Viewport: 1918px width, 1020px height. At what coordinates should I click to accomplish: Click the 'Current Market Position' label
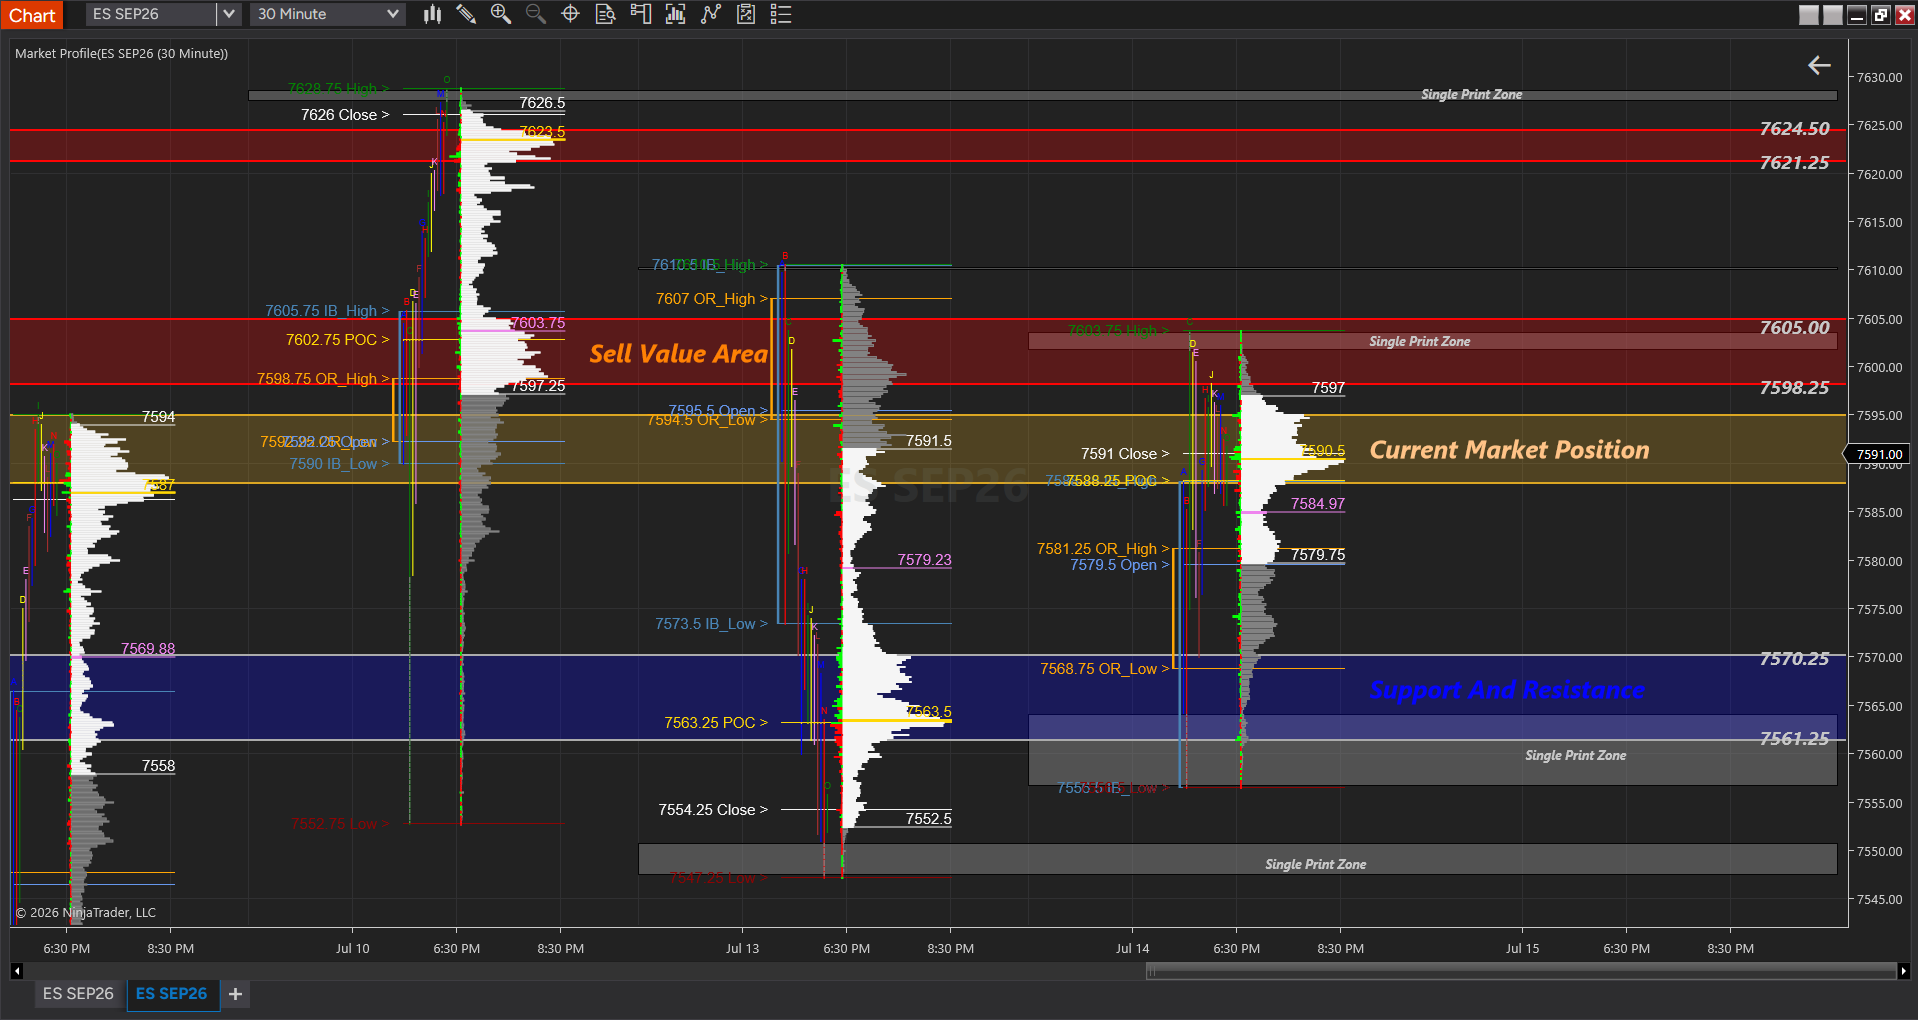(x=1509, y=450)
